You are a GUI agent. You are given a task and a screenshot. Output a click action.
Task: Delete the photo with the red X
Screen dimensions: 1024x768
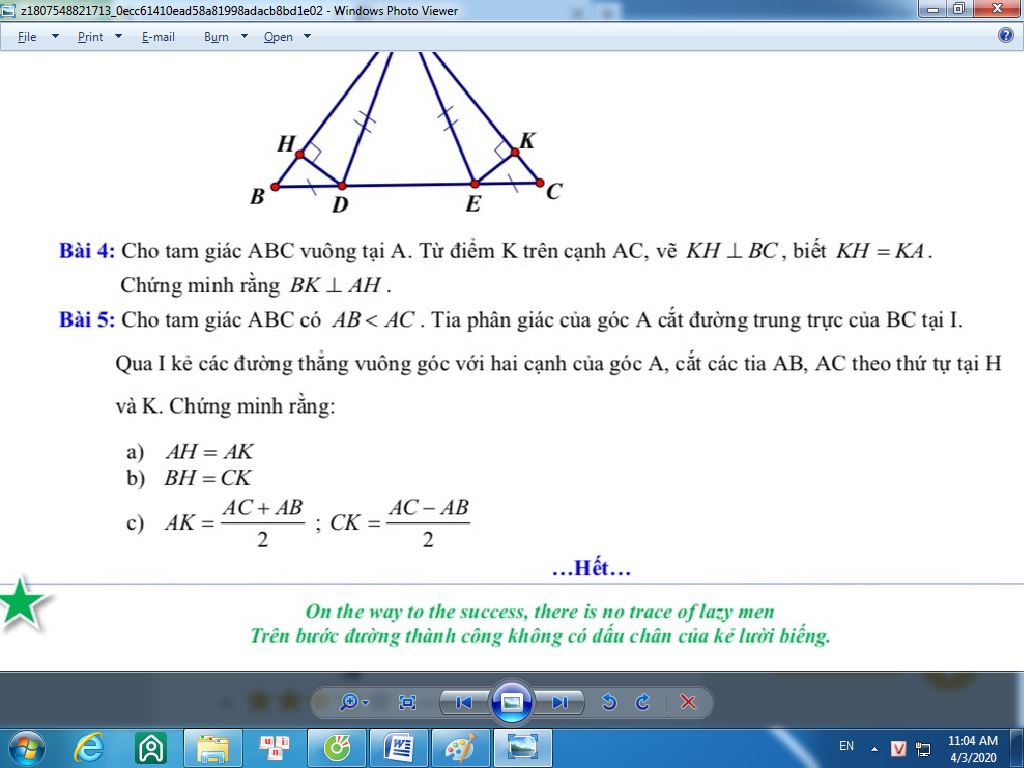coord(688,702)
